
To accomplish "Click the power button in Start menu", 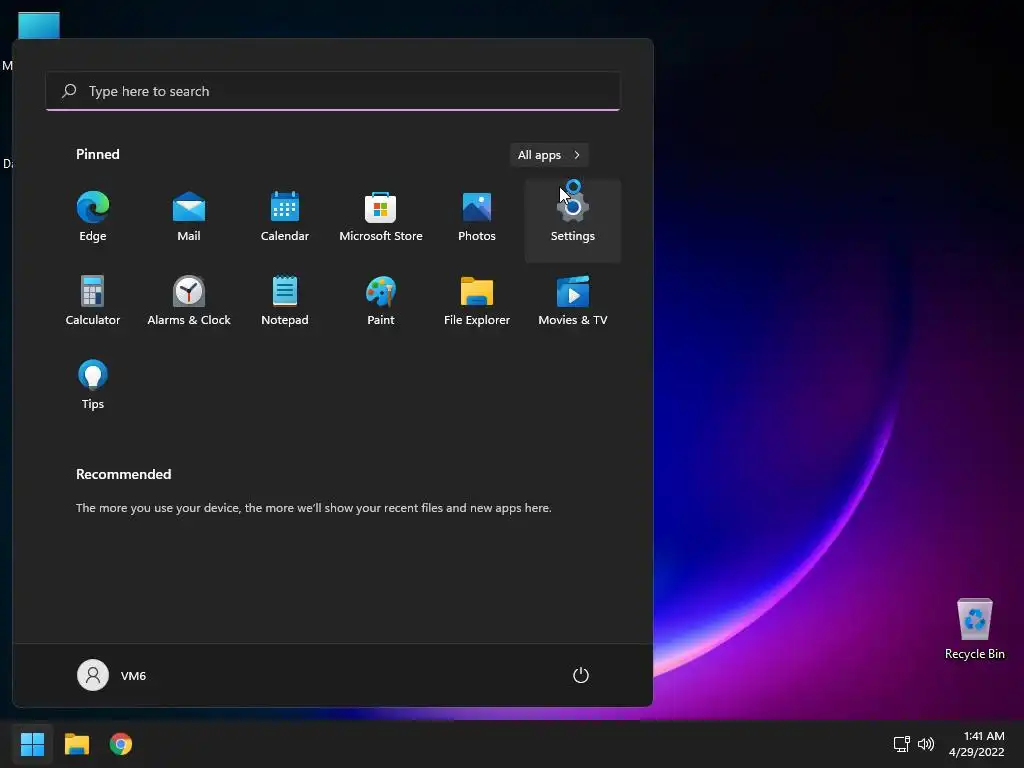I will point(581,675).
